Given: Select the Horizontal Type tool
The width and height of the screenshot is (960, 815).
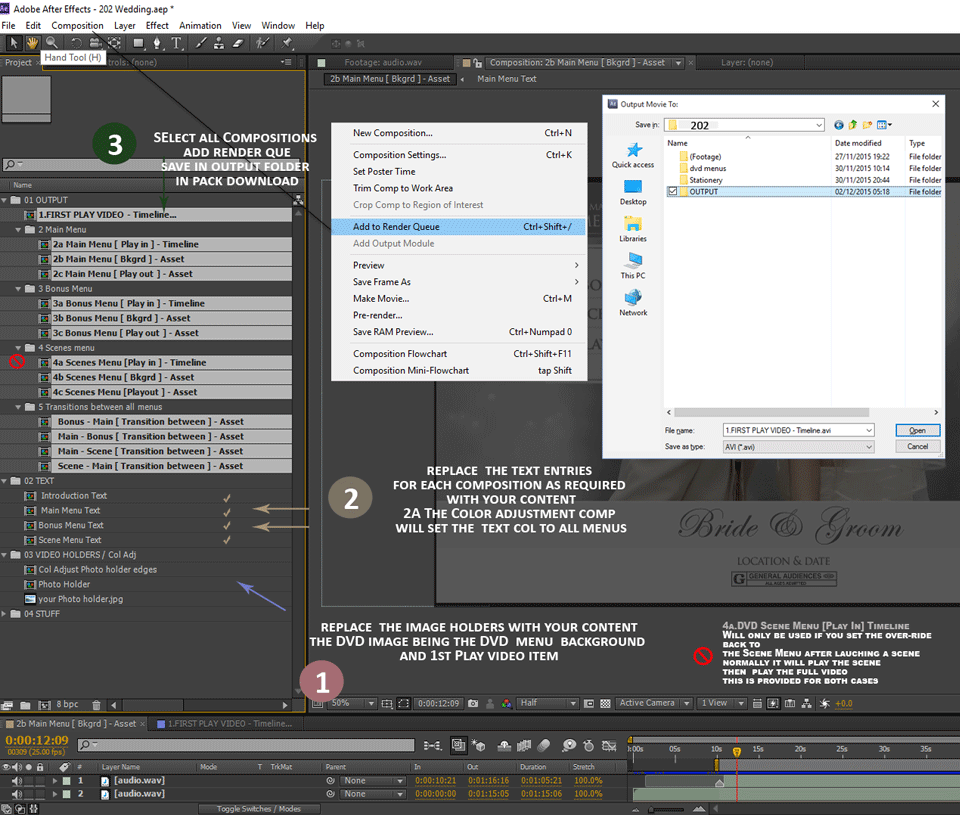Looking at the screenshot, I should (177, 43).
